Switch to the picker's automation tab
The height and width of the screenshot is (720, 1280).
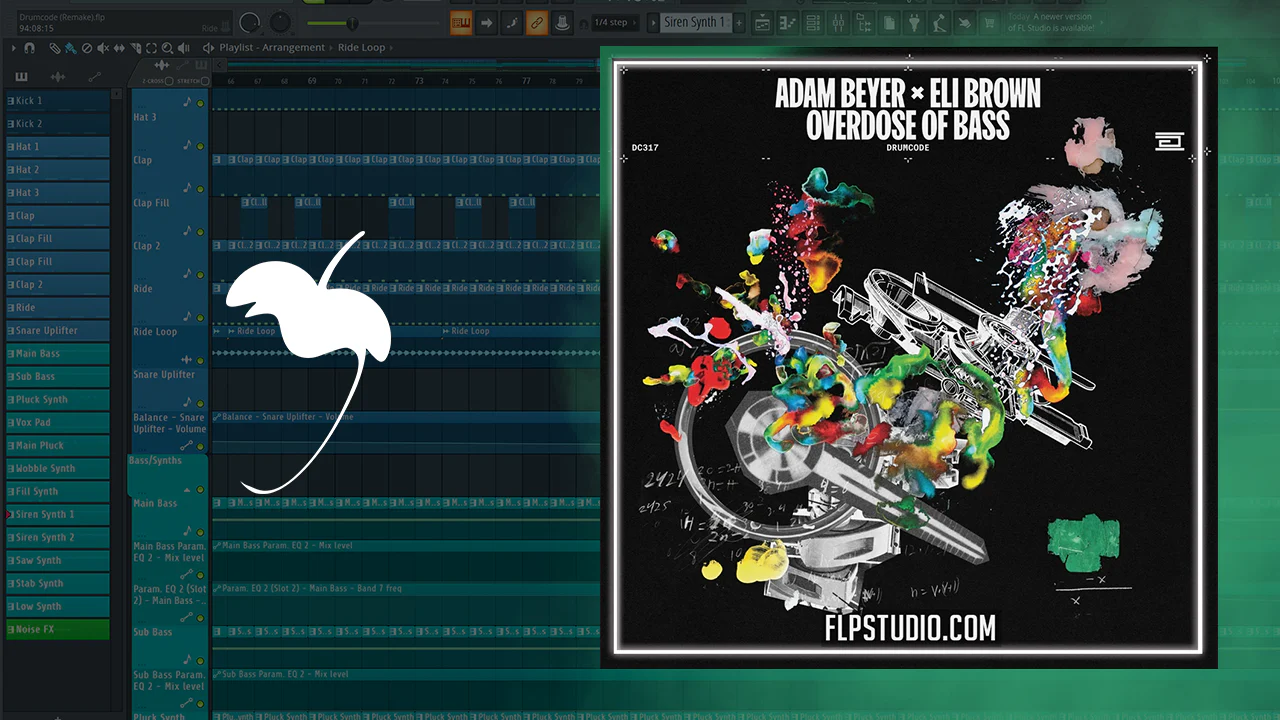(94, 77)
